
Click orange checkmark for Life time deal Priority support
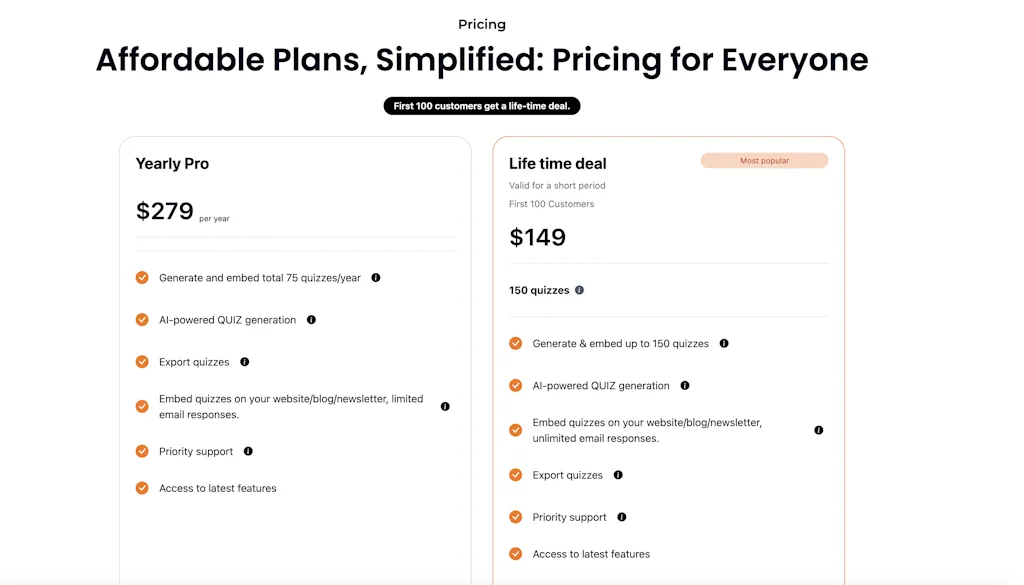tap(516, 517)
